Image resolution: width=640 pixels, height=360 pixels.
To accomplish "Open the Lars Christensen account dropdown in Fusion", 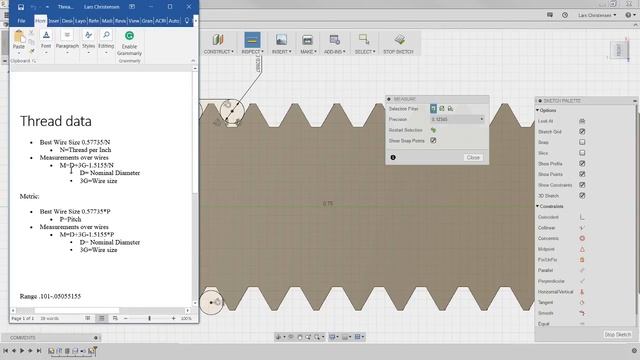I will click(597, 15).
